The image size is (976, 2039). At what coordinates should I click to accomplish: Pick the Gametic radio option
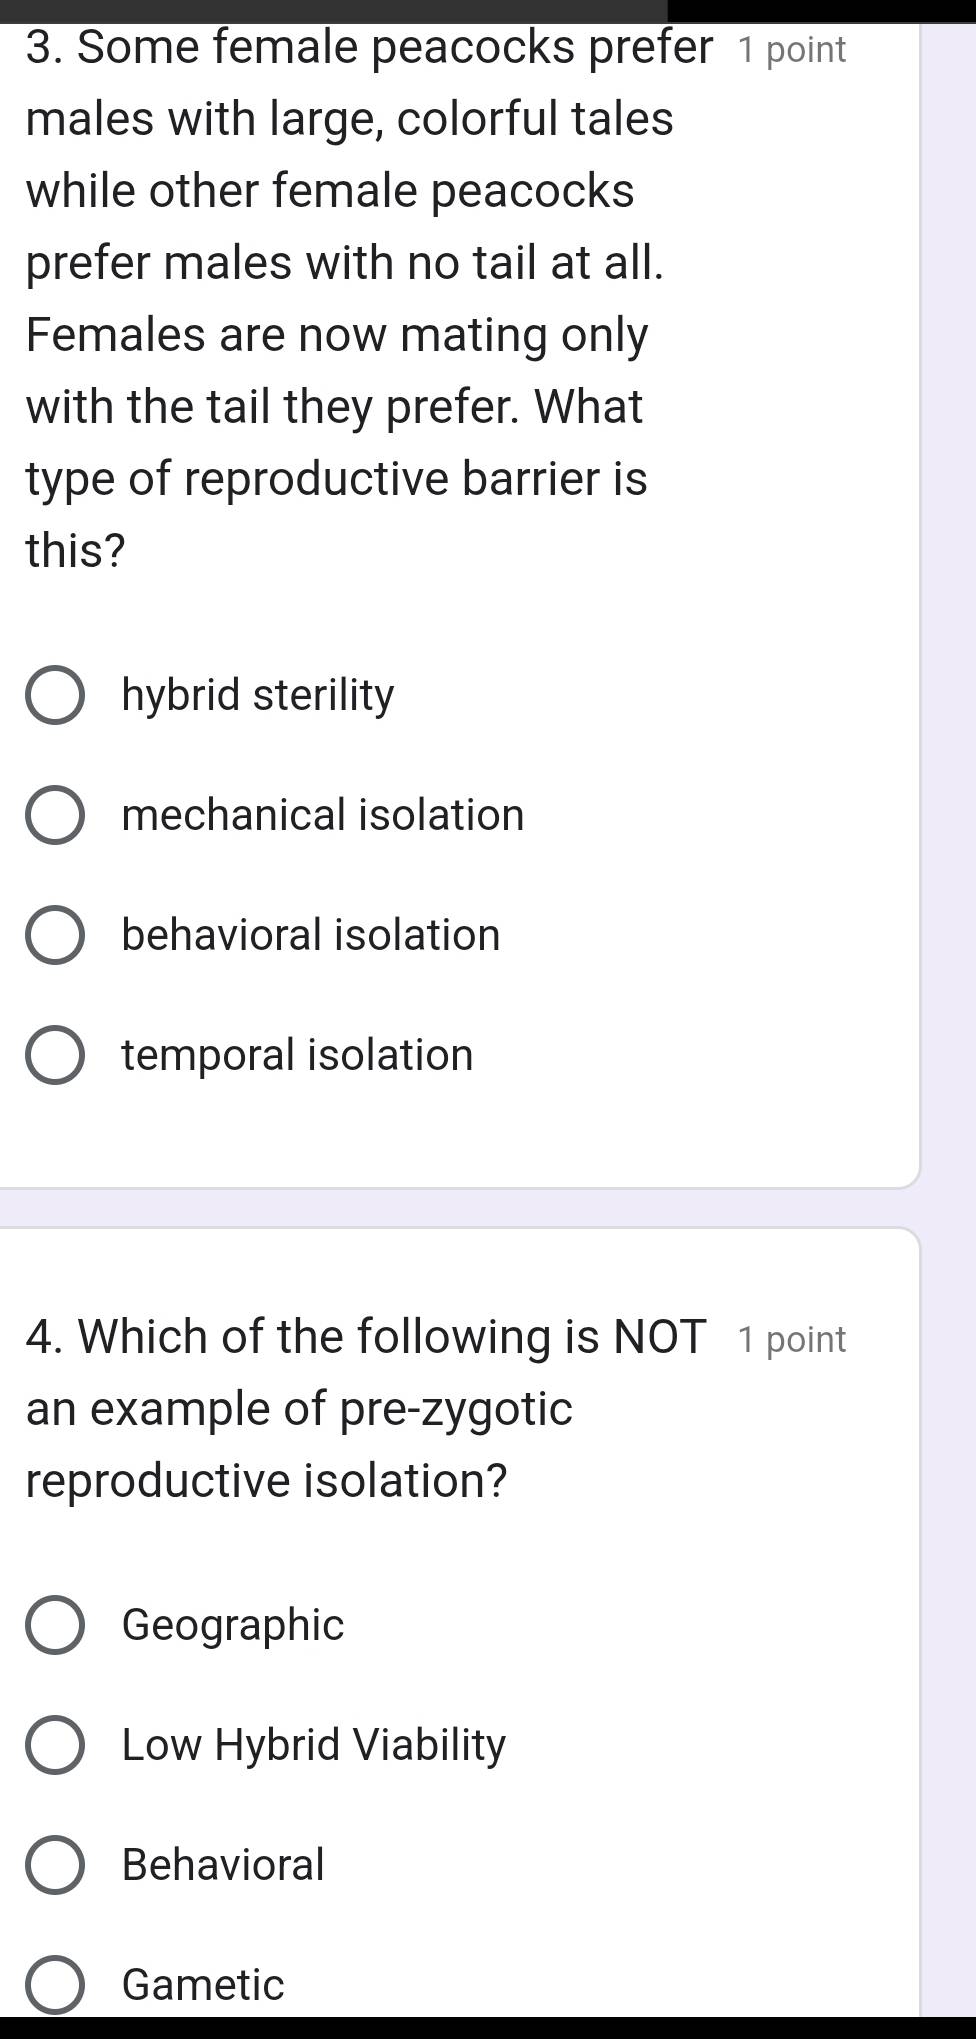55,1985
